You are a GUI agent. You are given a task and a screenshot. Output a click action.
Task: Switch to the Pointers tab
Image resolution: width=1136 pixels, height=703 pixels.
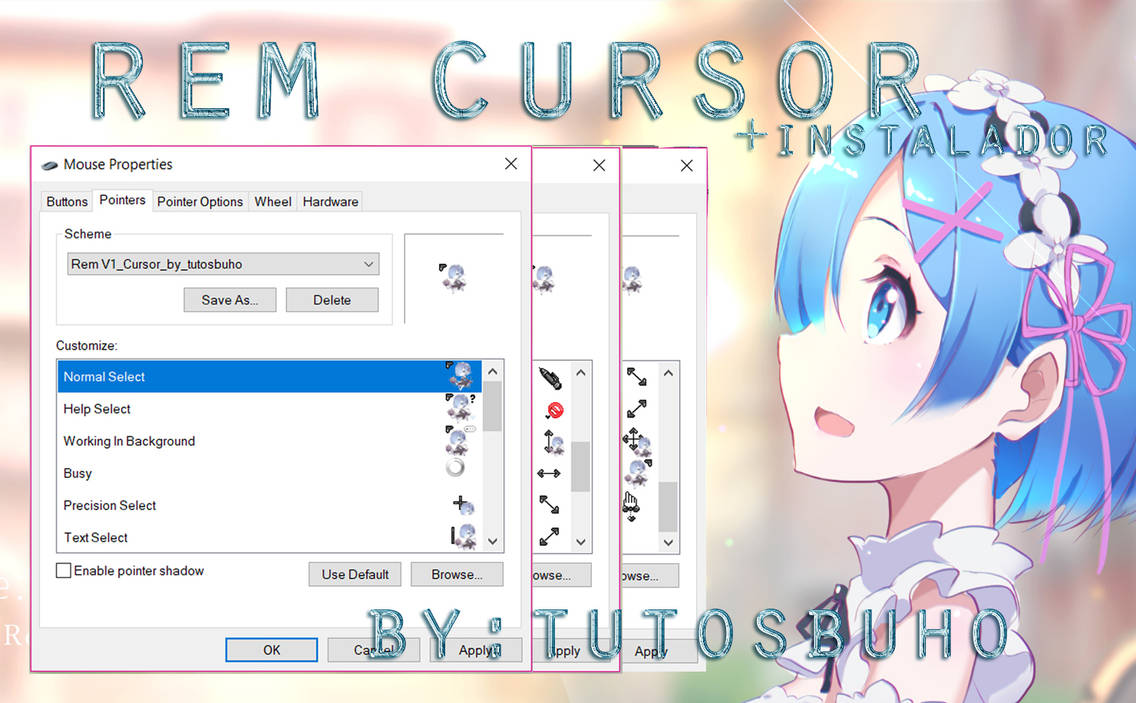pos(122,200)
